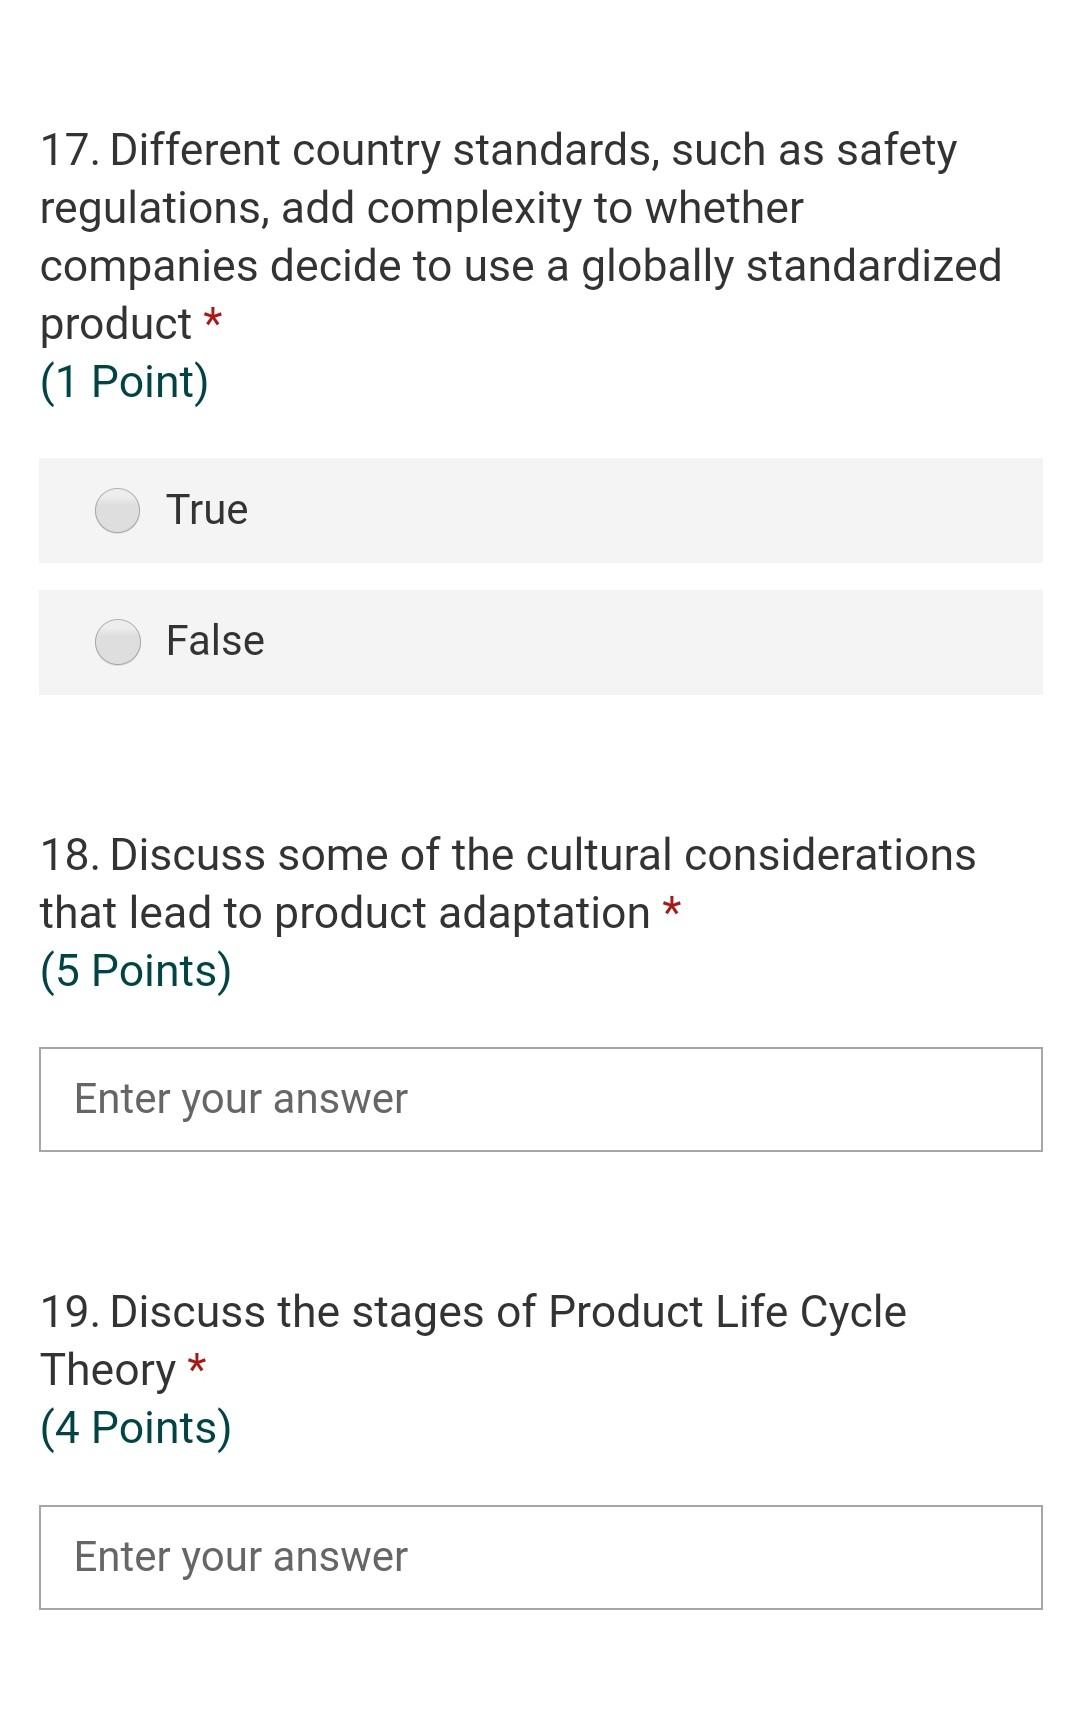Select the True radio button for question 17
This screenshot has height=1732, width=1080.
point(117,511)
